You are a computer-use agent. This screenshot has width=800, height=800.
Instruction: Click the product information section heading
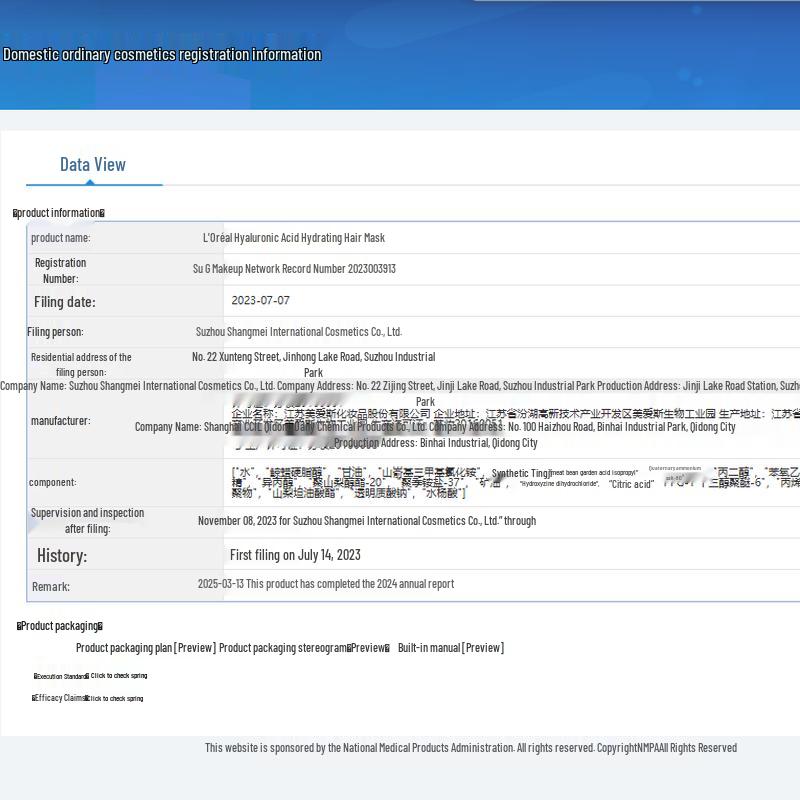[59, 213]
